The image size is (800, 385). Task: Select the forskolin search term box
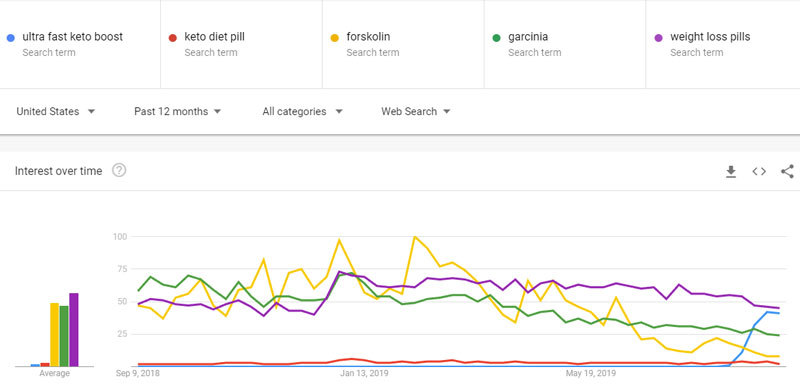[403, 44]
